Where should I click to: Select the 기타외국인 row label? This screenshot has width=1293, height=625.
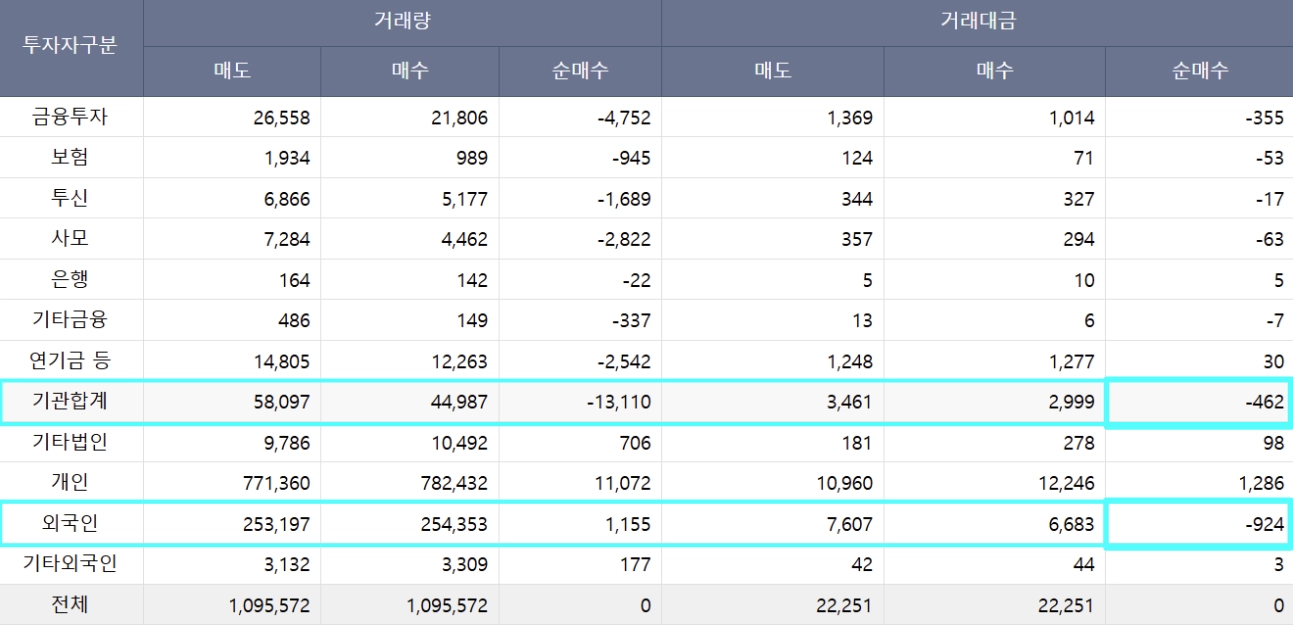tap(70, 564)
